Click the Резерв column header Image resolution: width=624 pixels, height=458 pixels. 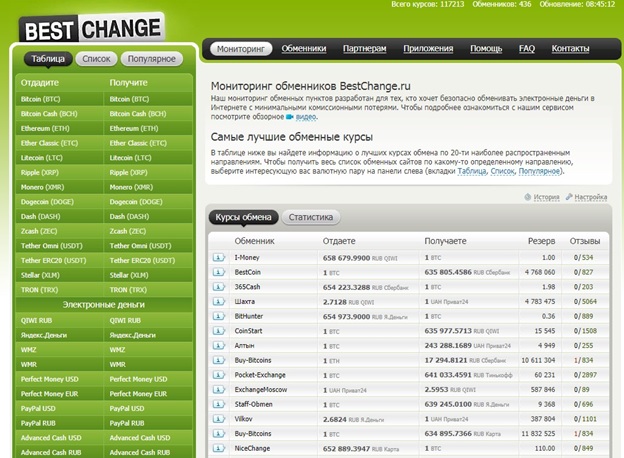click(x=541, y=241)
